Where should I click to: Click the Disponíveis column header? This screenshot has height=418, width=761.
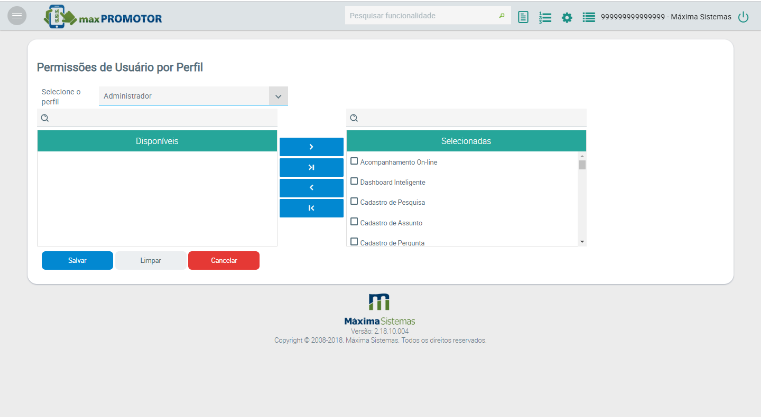coord(157,141)
